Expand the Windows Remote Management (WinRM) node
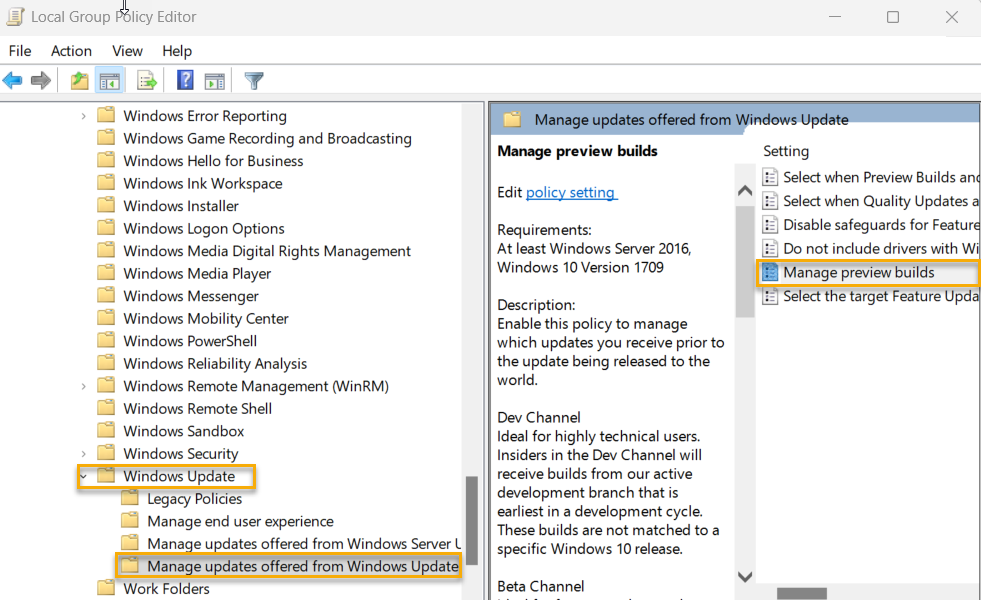 pyautogui.click(x=82, y=385)
